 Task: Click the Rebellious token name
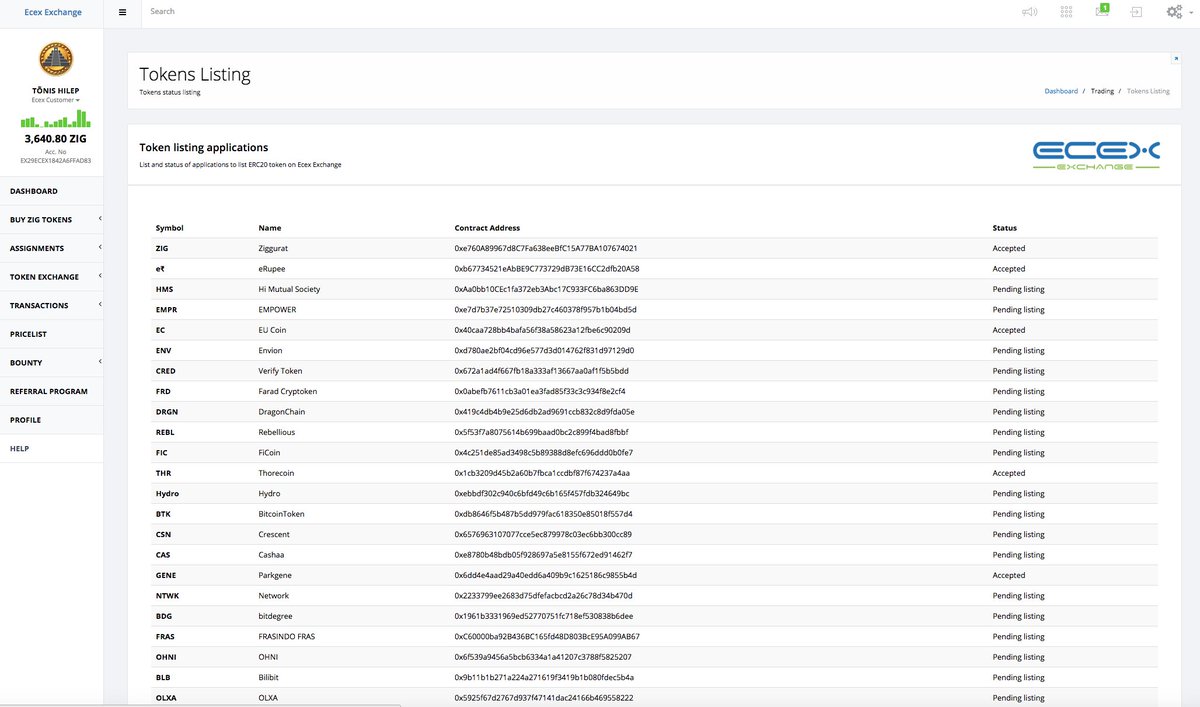coord(276,432)
